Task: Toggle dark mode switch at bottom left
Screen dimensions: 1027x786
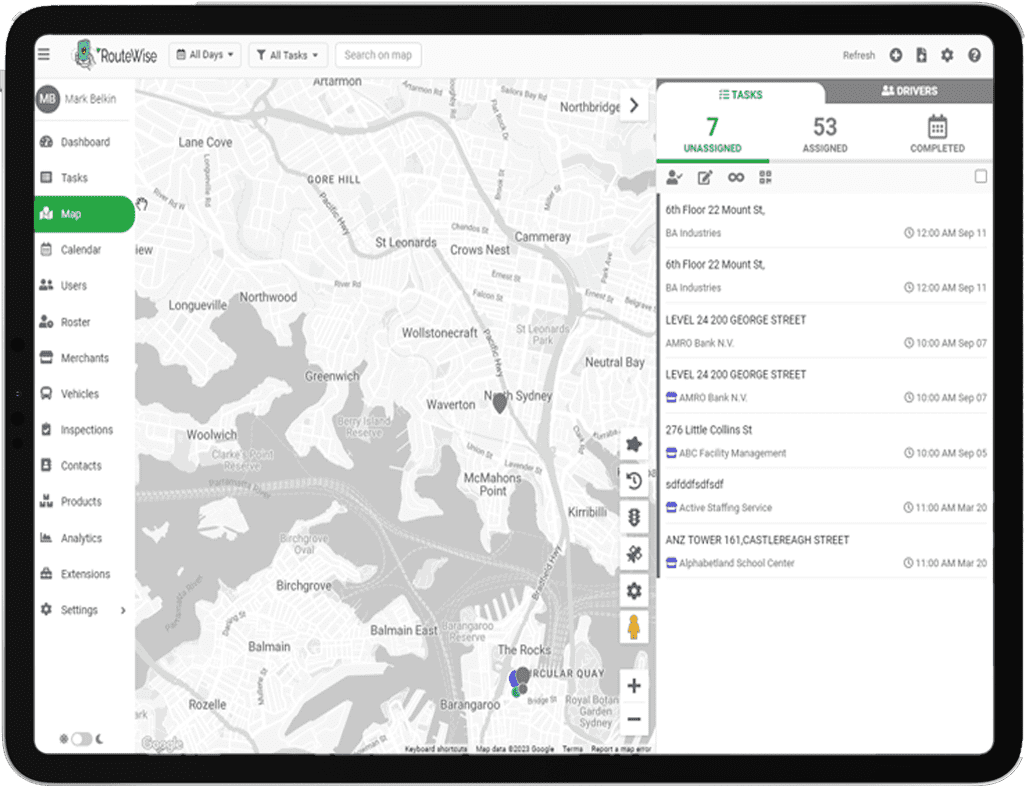Action: [x=80, y=738]
